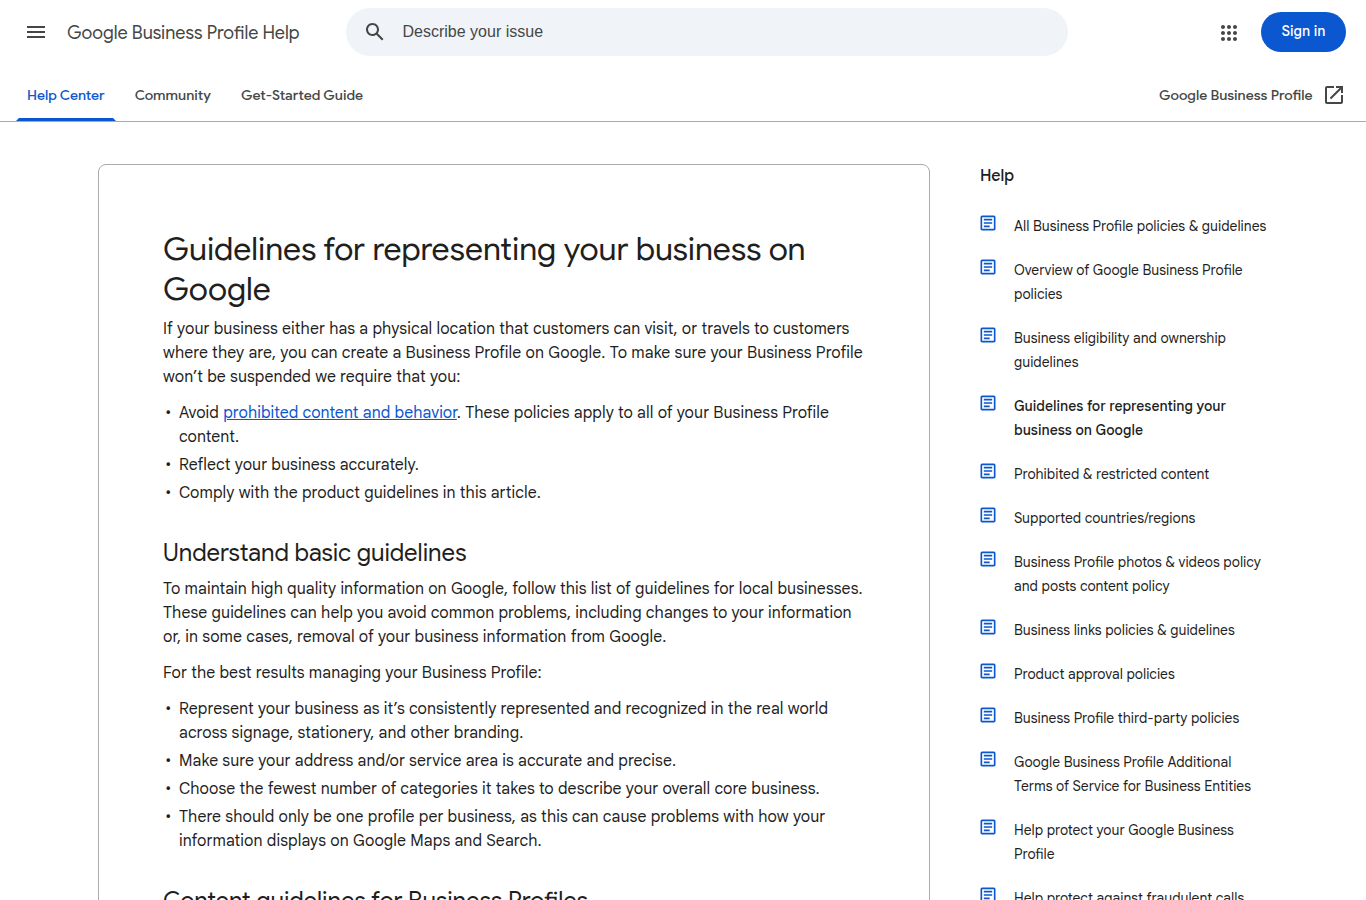Click 'Comply with the product guidelines' bullet
The height and width of the screenshot is (900, 1366).
click(x=360, y=492)
